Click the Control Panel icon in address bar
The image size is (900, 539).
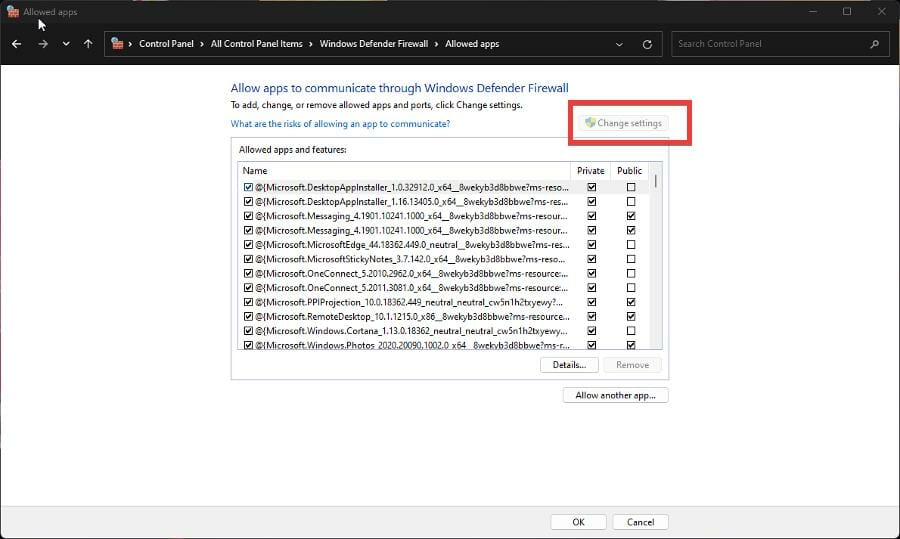(117, 44)
